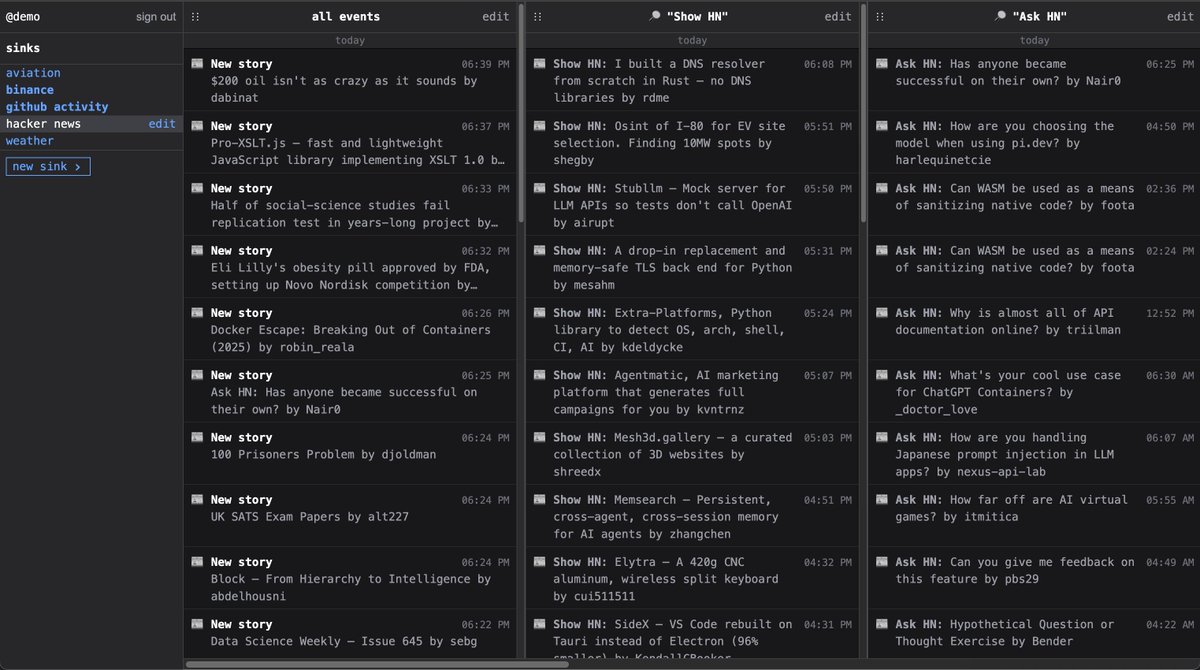Open WASM sanitizing question posted 02:36 PM

pyautogui.click(x=1015, y=197)
